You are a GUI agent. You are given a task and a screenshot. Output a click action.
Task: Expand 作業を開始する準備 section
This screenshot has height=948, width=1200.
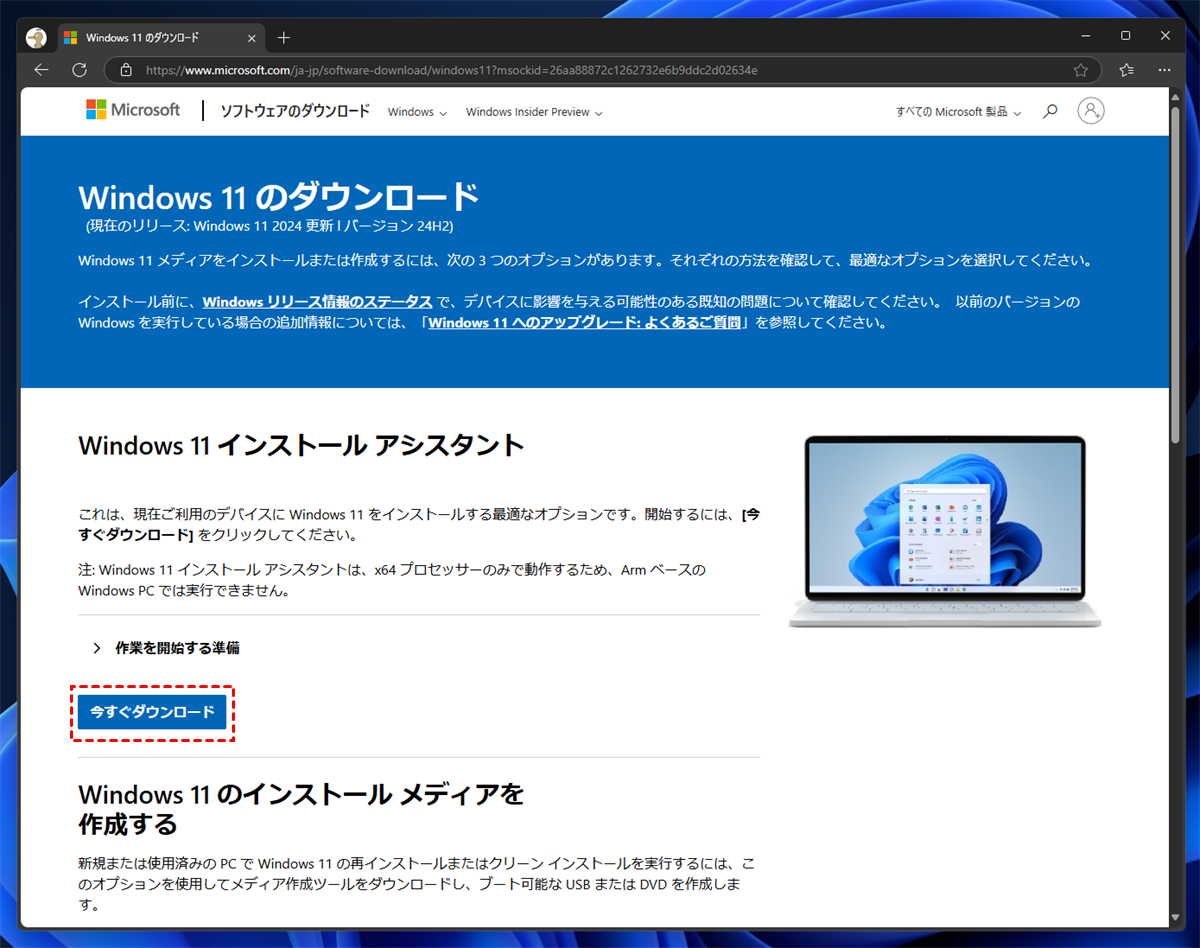166,648
